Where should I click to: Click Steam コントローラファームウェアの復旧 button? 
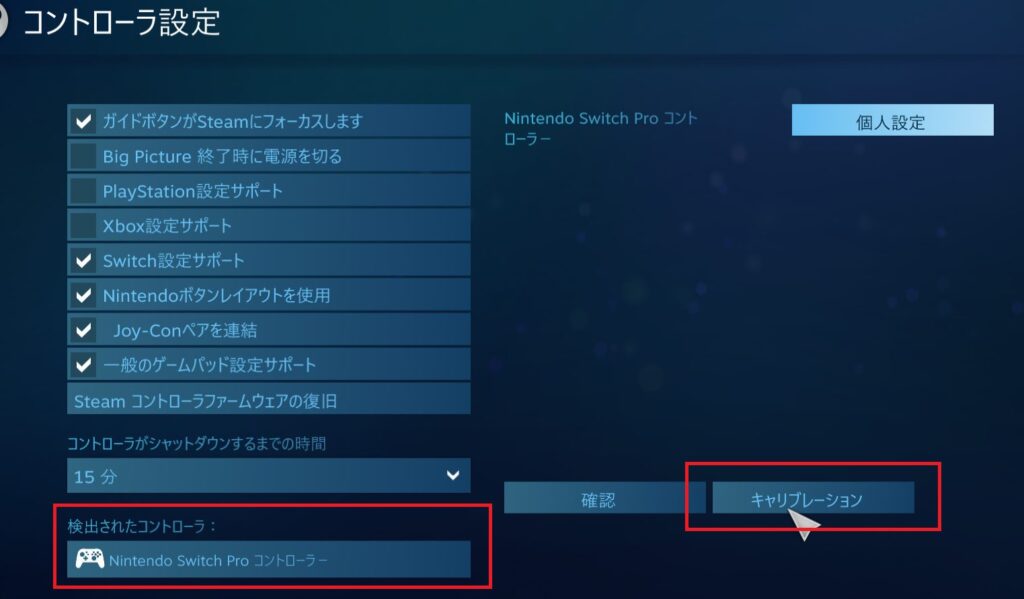click(x=268, y=399)
